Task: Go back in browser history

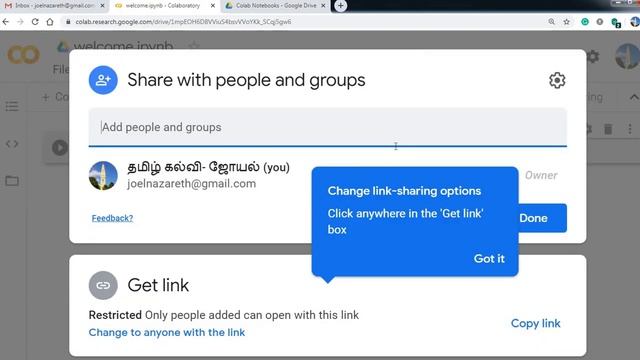Action: pyautogui.click(x=6, y=22)
